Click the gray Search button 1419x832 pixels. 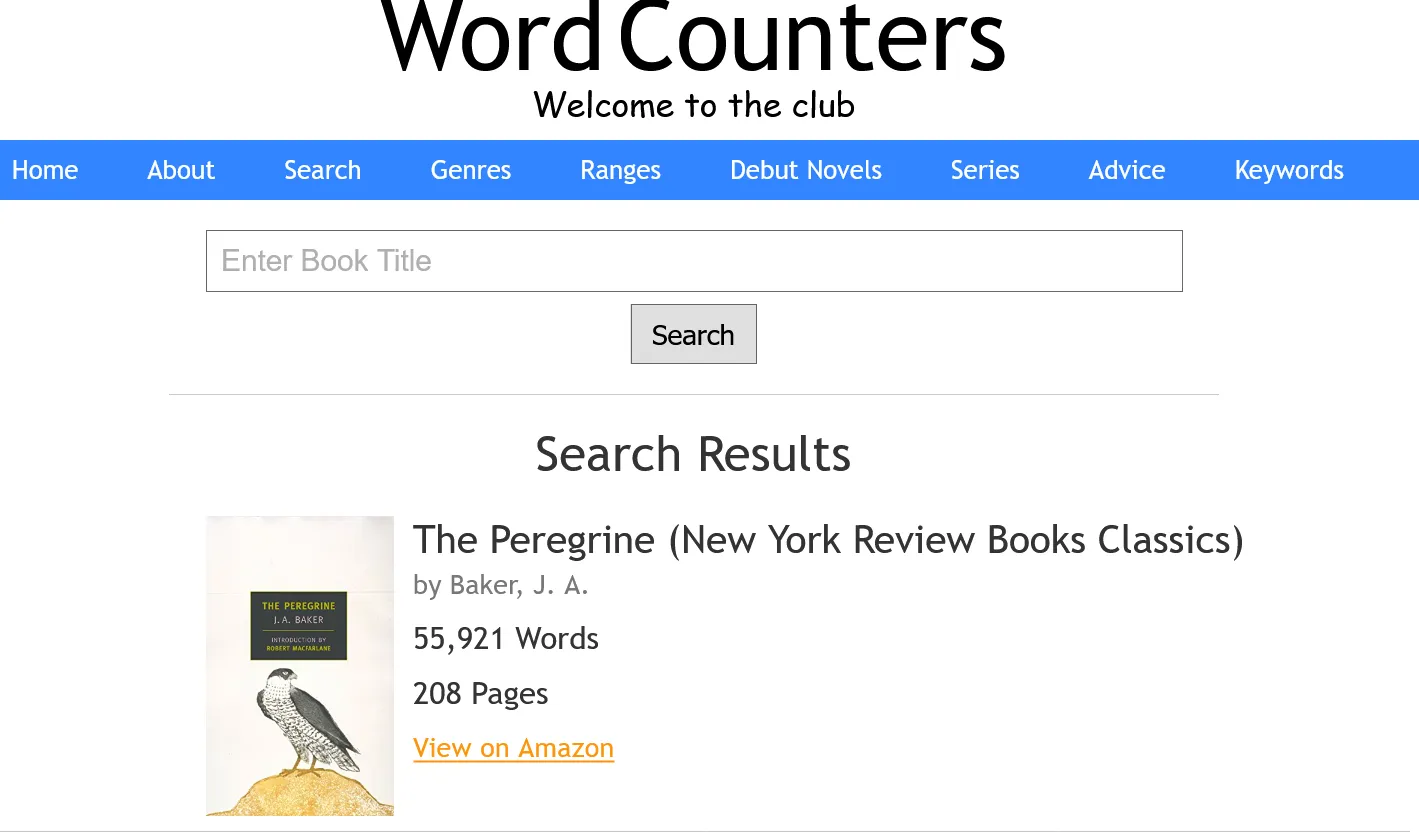point(693,334)
